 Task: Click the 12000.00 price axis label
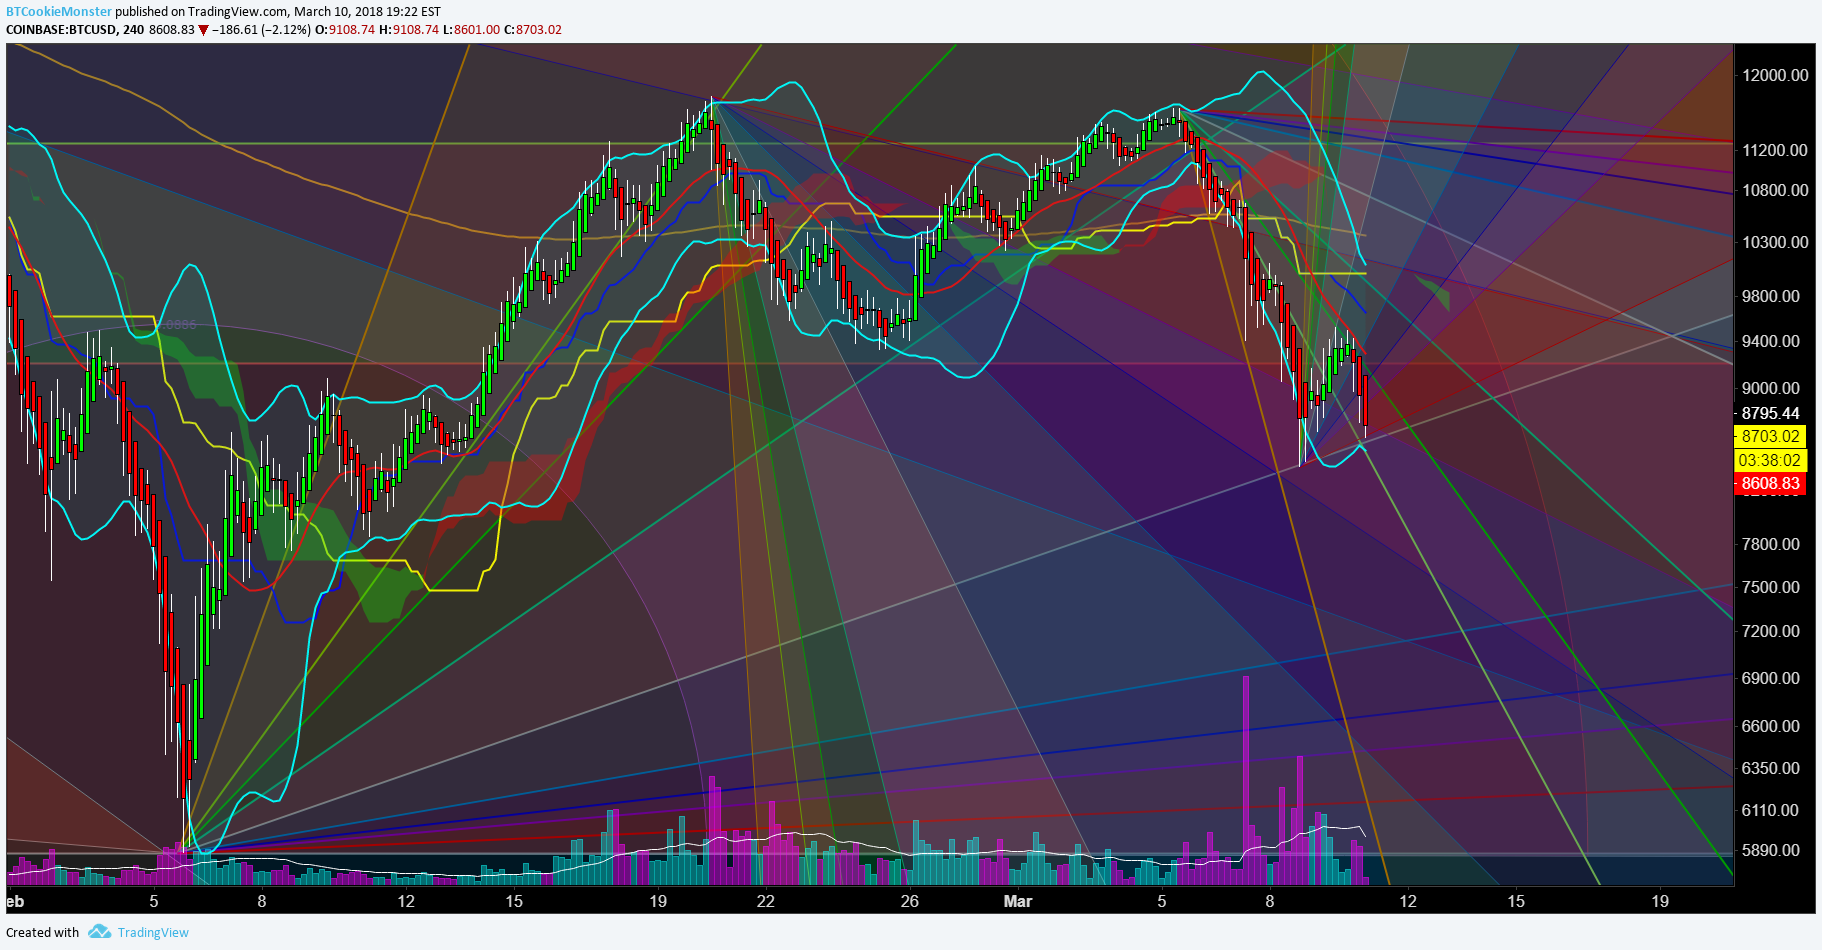click(1774, 75)
